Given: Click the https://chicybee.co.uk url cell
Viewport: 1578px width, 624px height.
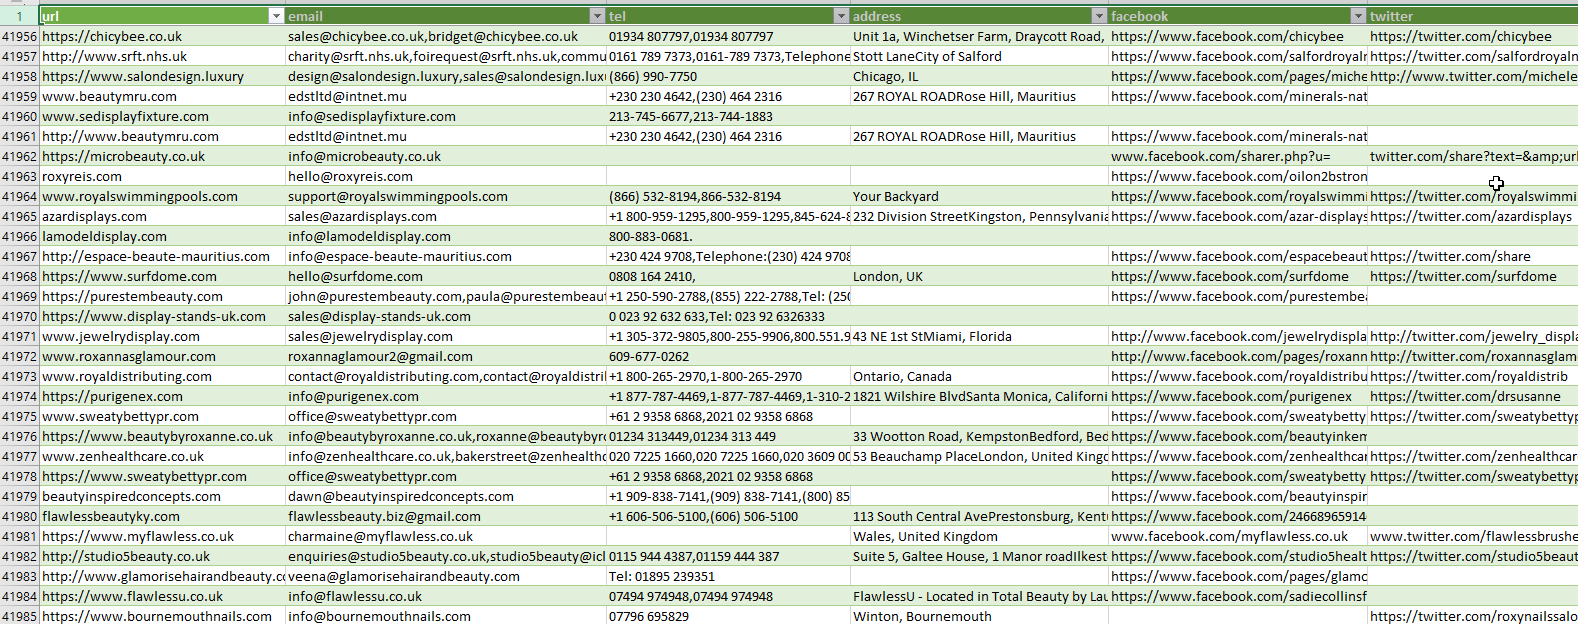Looking at the screenshot, I should pos(162,36).
